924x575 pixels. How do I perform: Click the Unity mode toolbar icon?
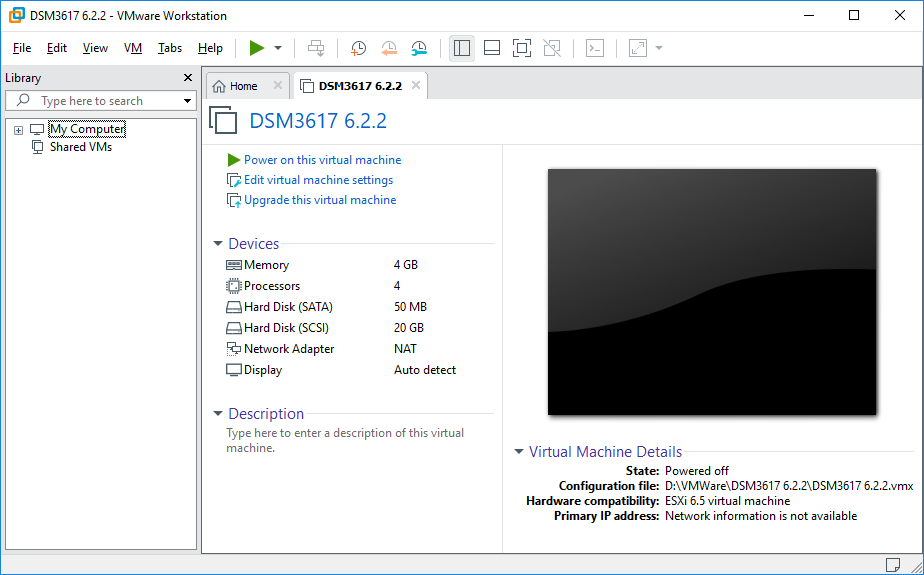pyautogui.click(x=552, y=48)
